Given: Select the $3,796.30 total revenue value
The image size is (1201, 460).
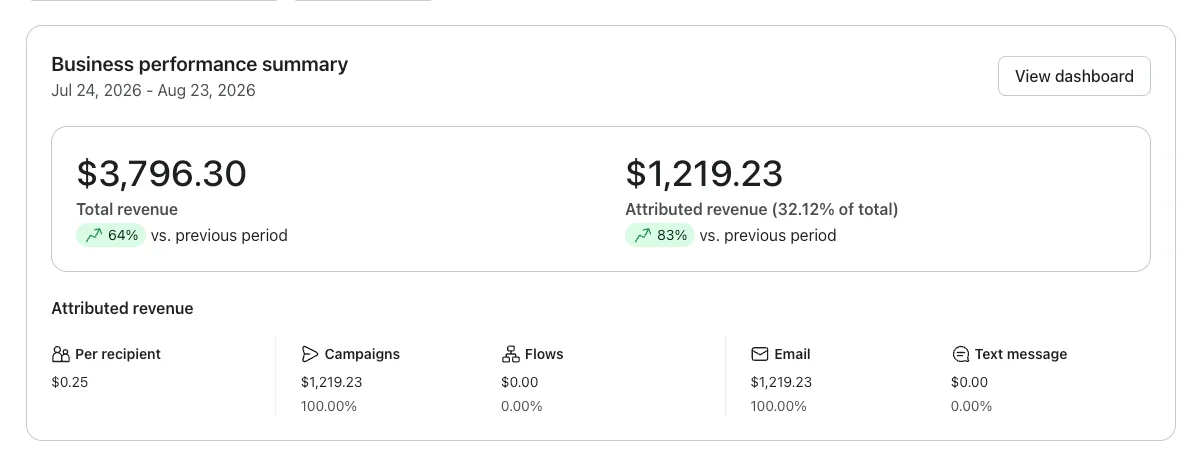Looking at the screenshot, I should click(161, 174).
